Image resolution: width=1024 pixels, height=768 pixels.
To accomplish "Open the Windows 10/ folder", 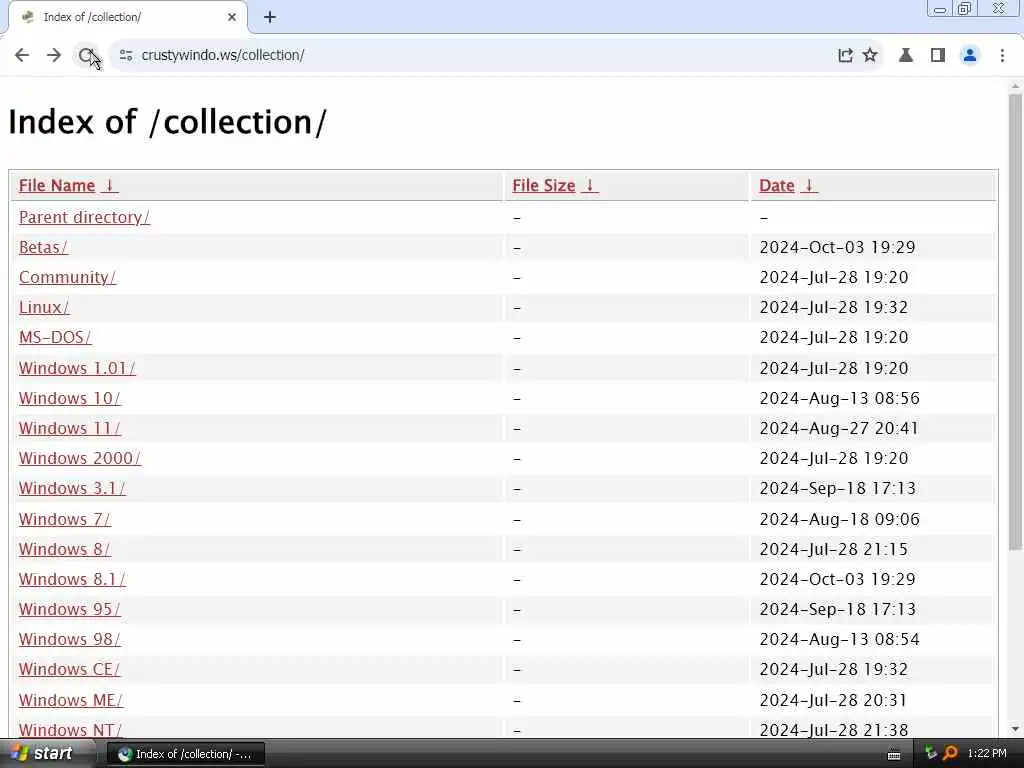I will (x=70, y=398).
